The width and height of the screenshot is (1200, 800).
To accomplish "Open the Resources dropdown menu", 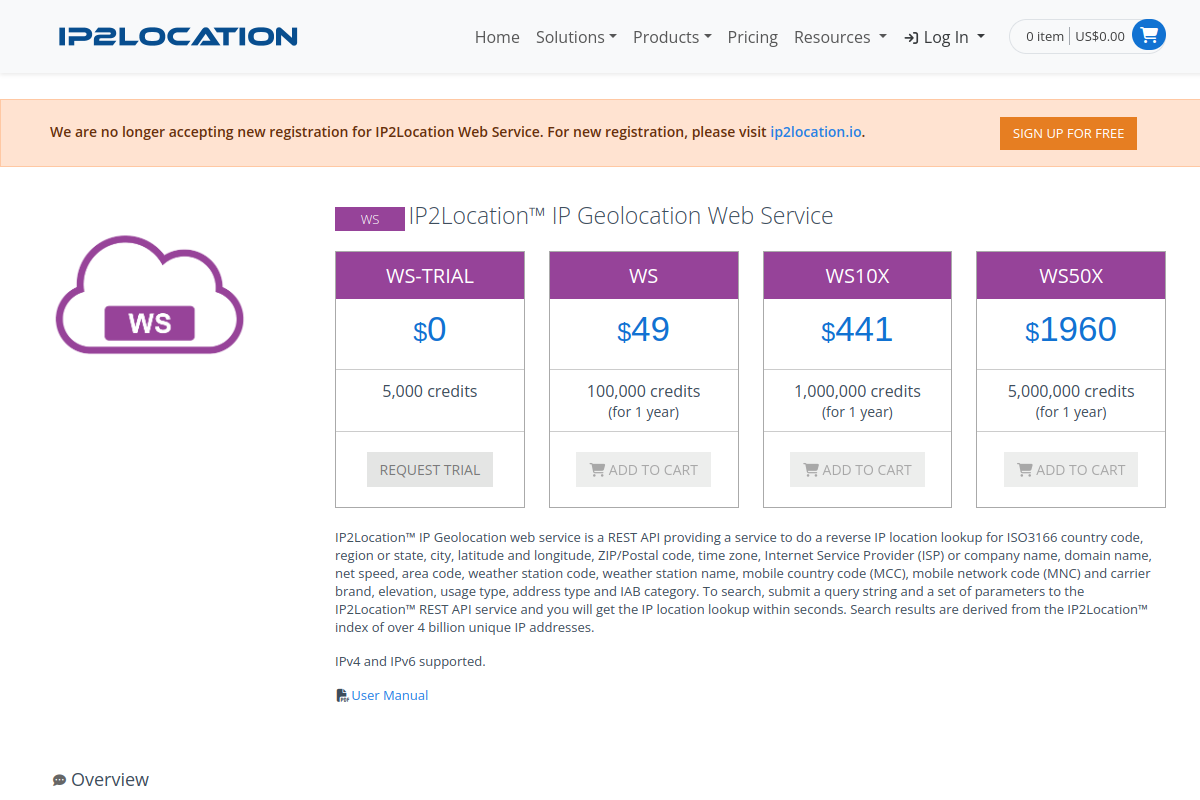I will pyautogui.click(x=840, y=37).
